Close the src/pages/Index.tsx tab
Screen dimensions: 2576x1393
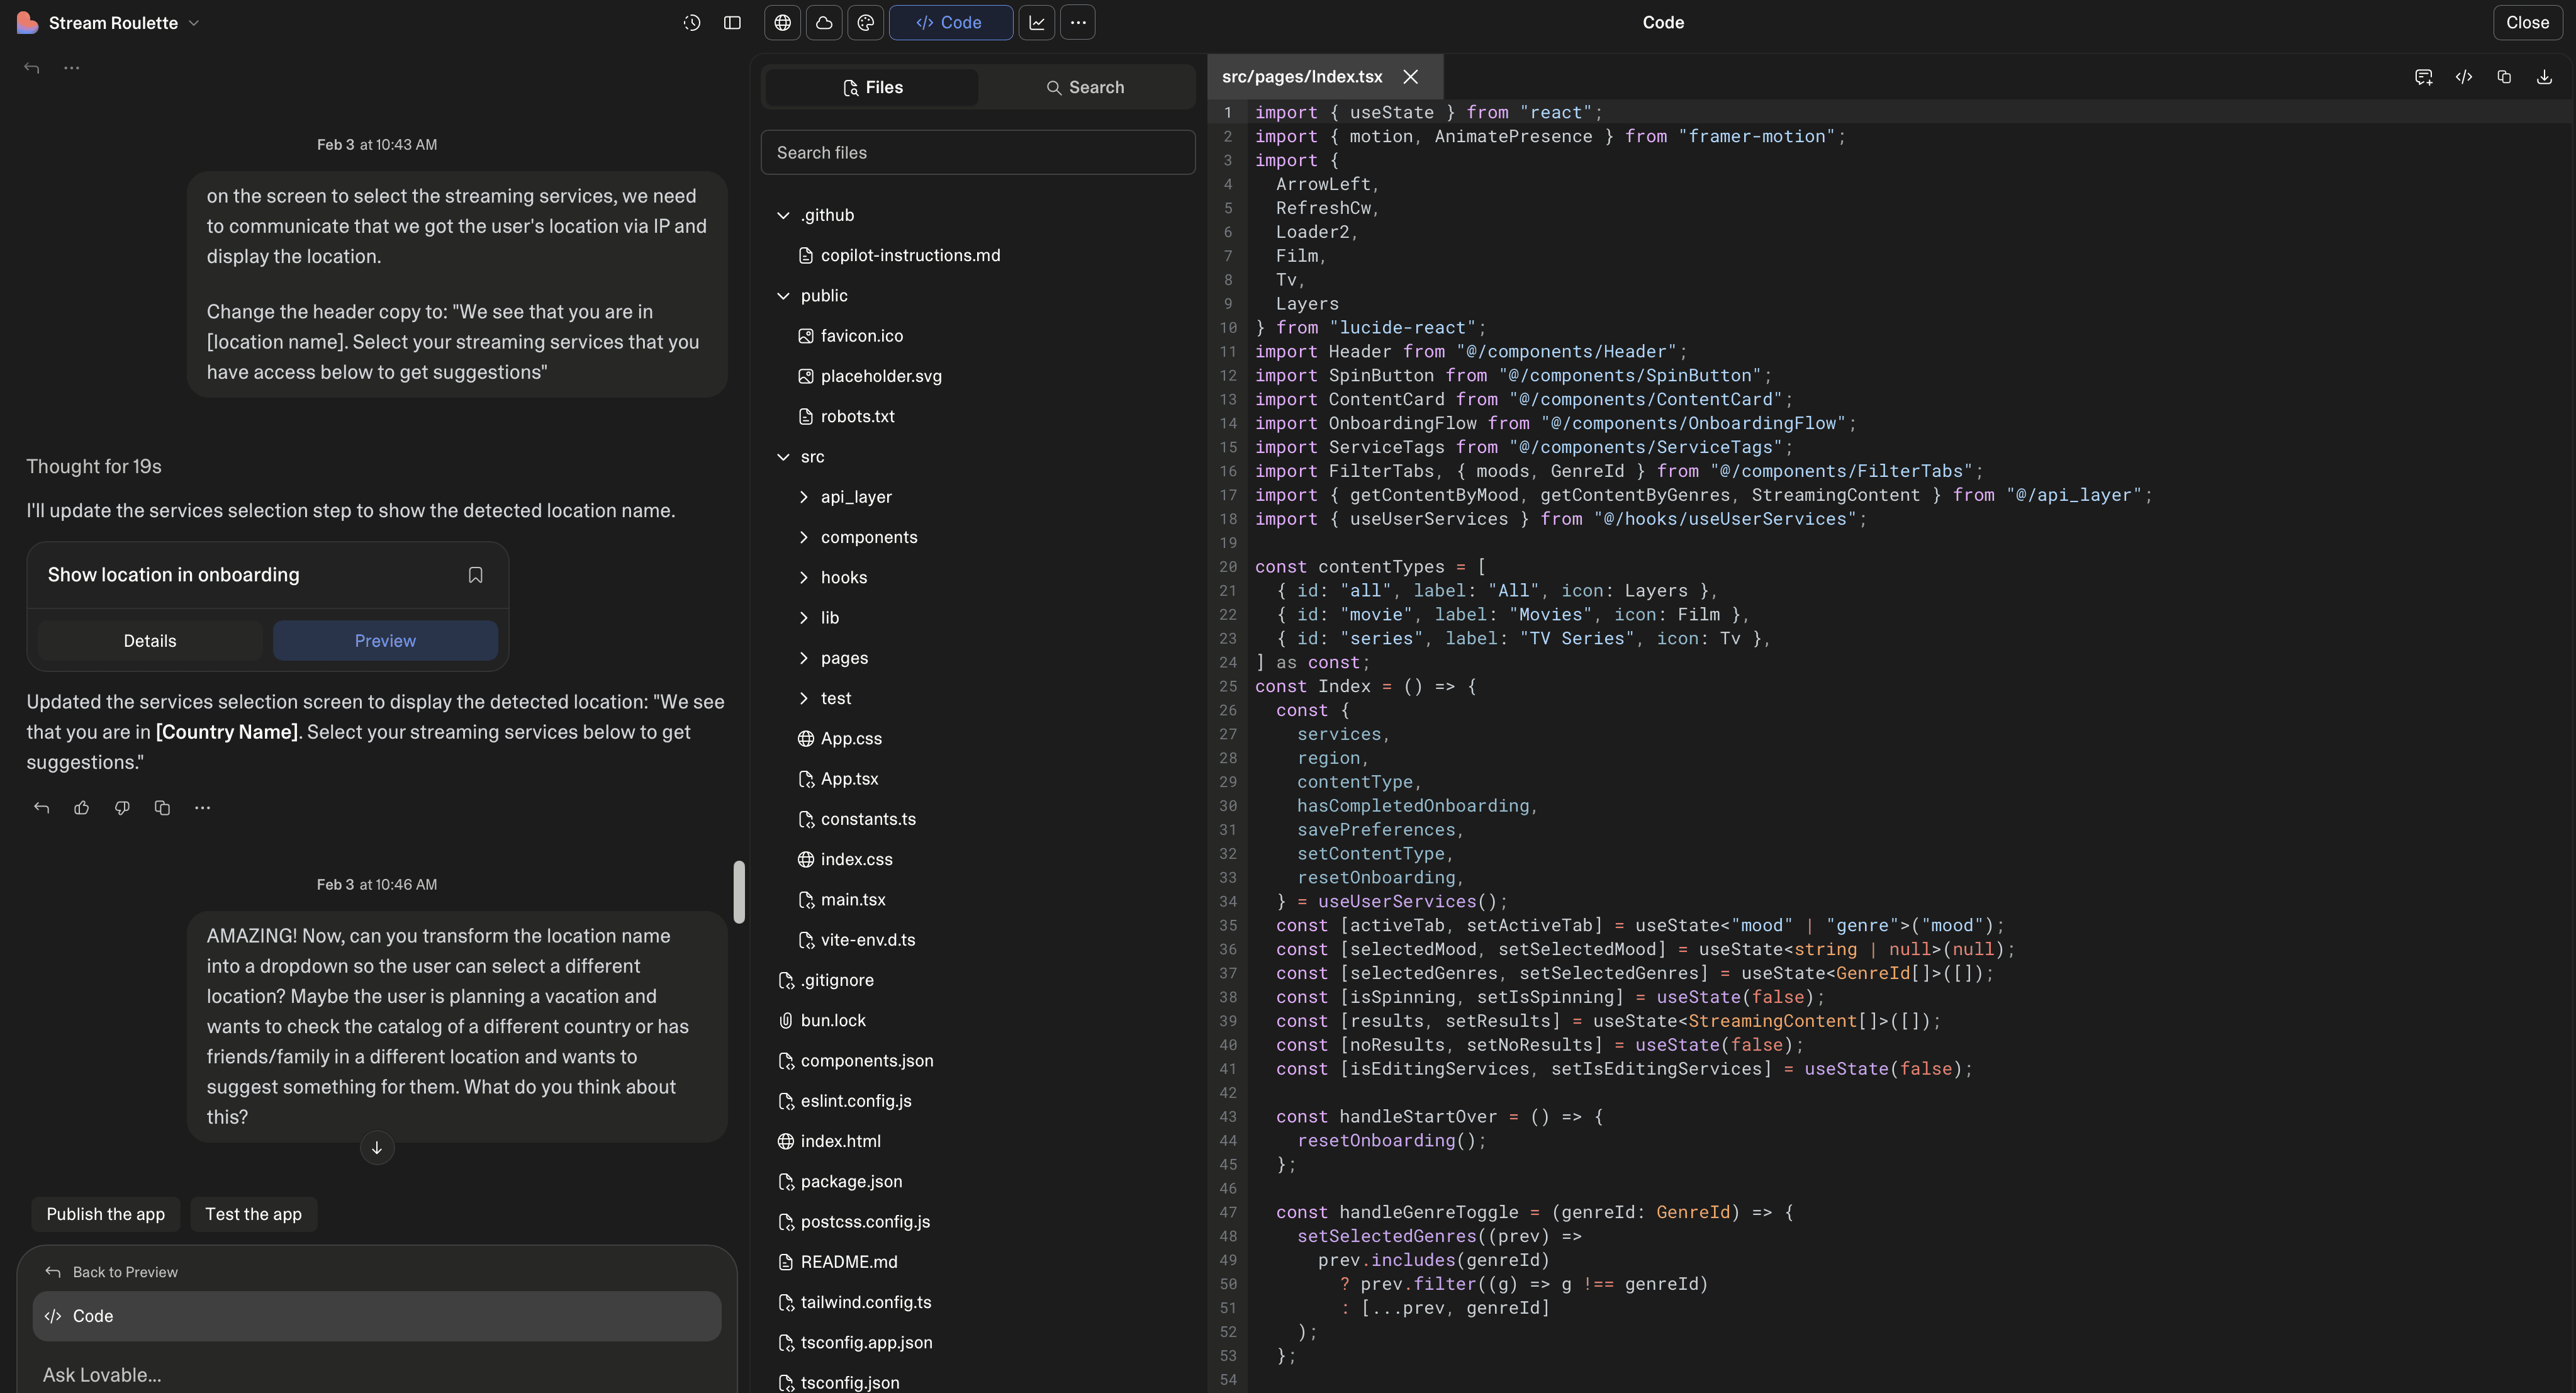point(1410,77)
